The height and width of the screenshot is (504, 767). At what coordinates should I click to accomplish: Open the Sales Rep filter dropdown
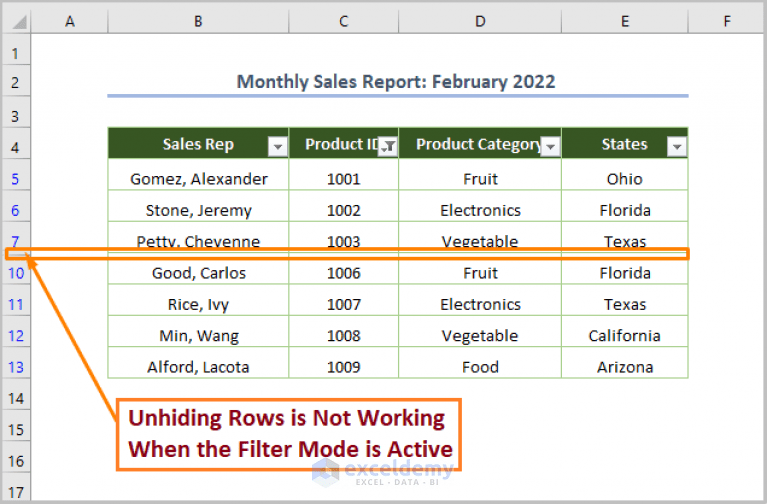pos(277,146)
